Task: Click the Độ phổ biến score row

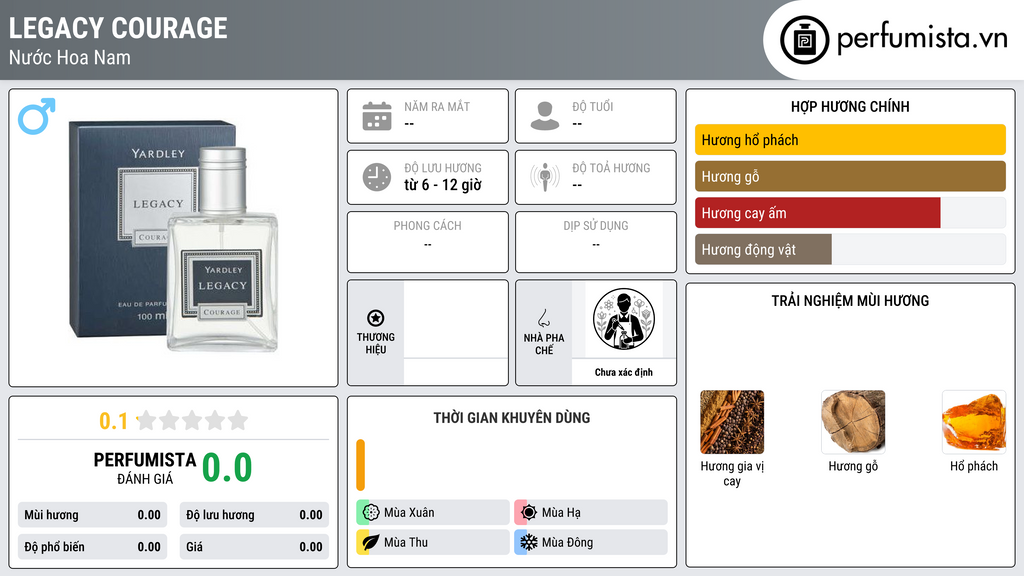Action: (x=93, y=547)
